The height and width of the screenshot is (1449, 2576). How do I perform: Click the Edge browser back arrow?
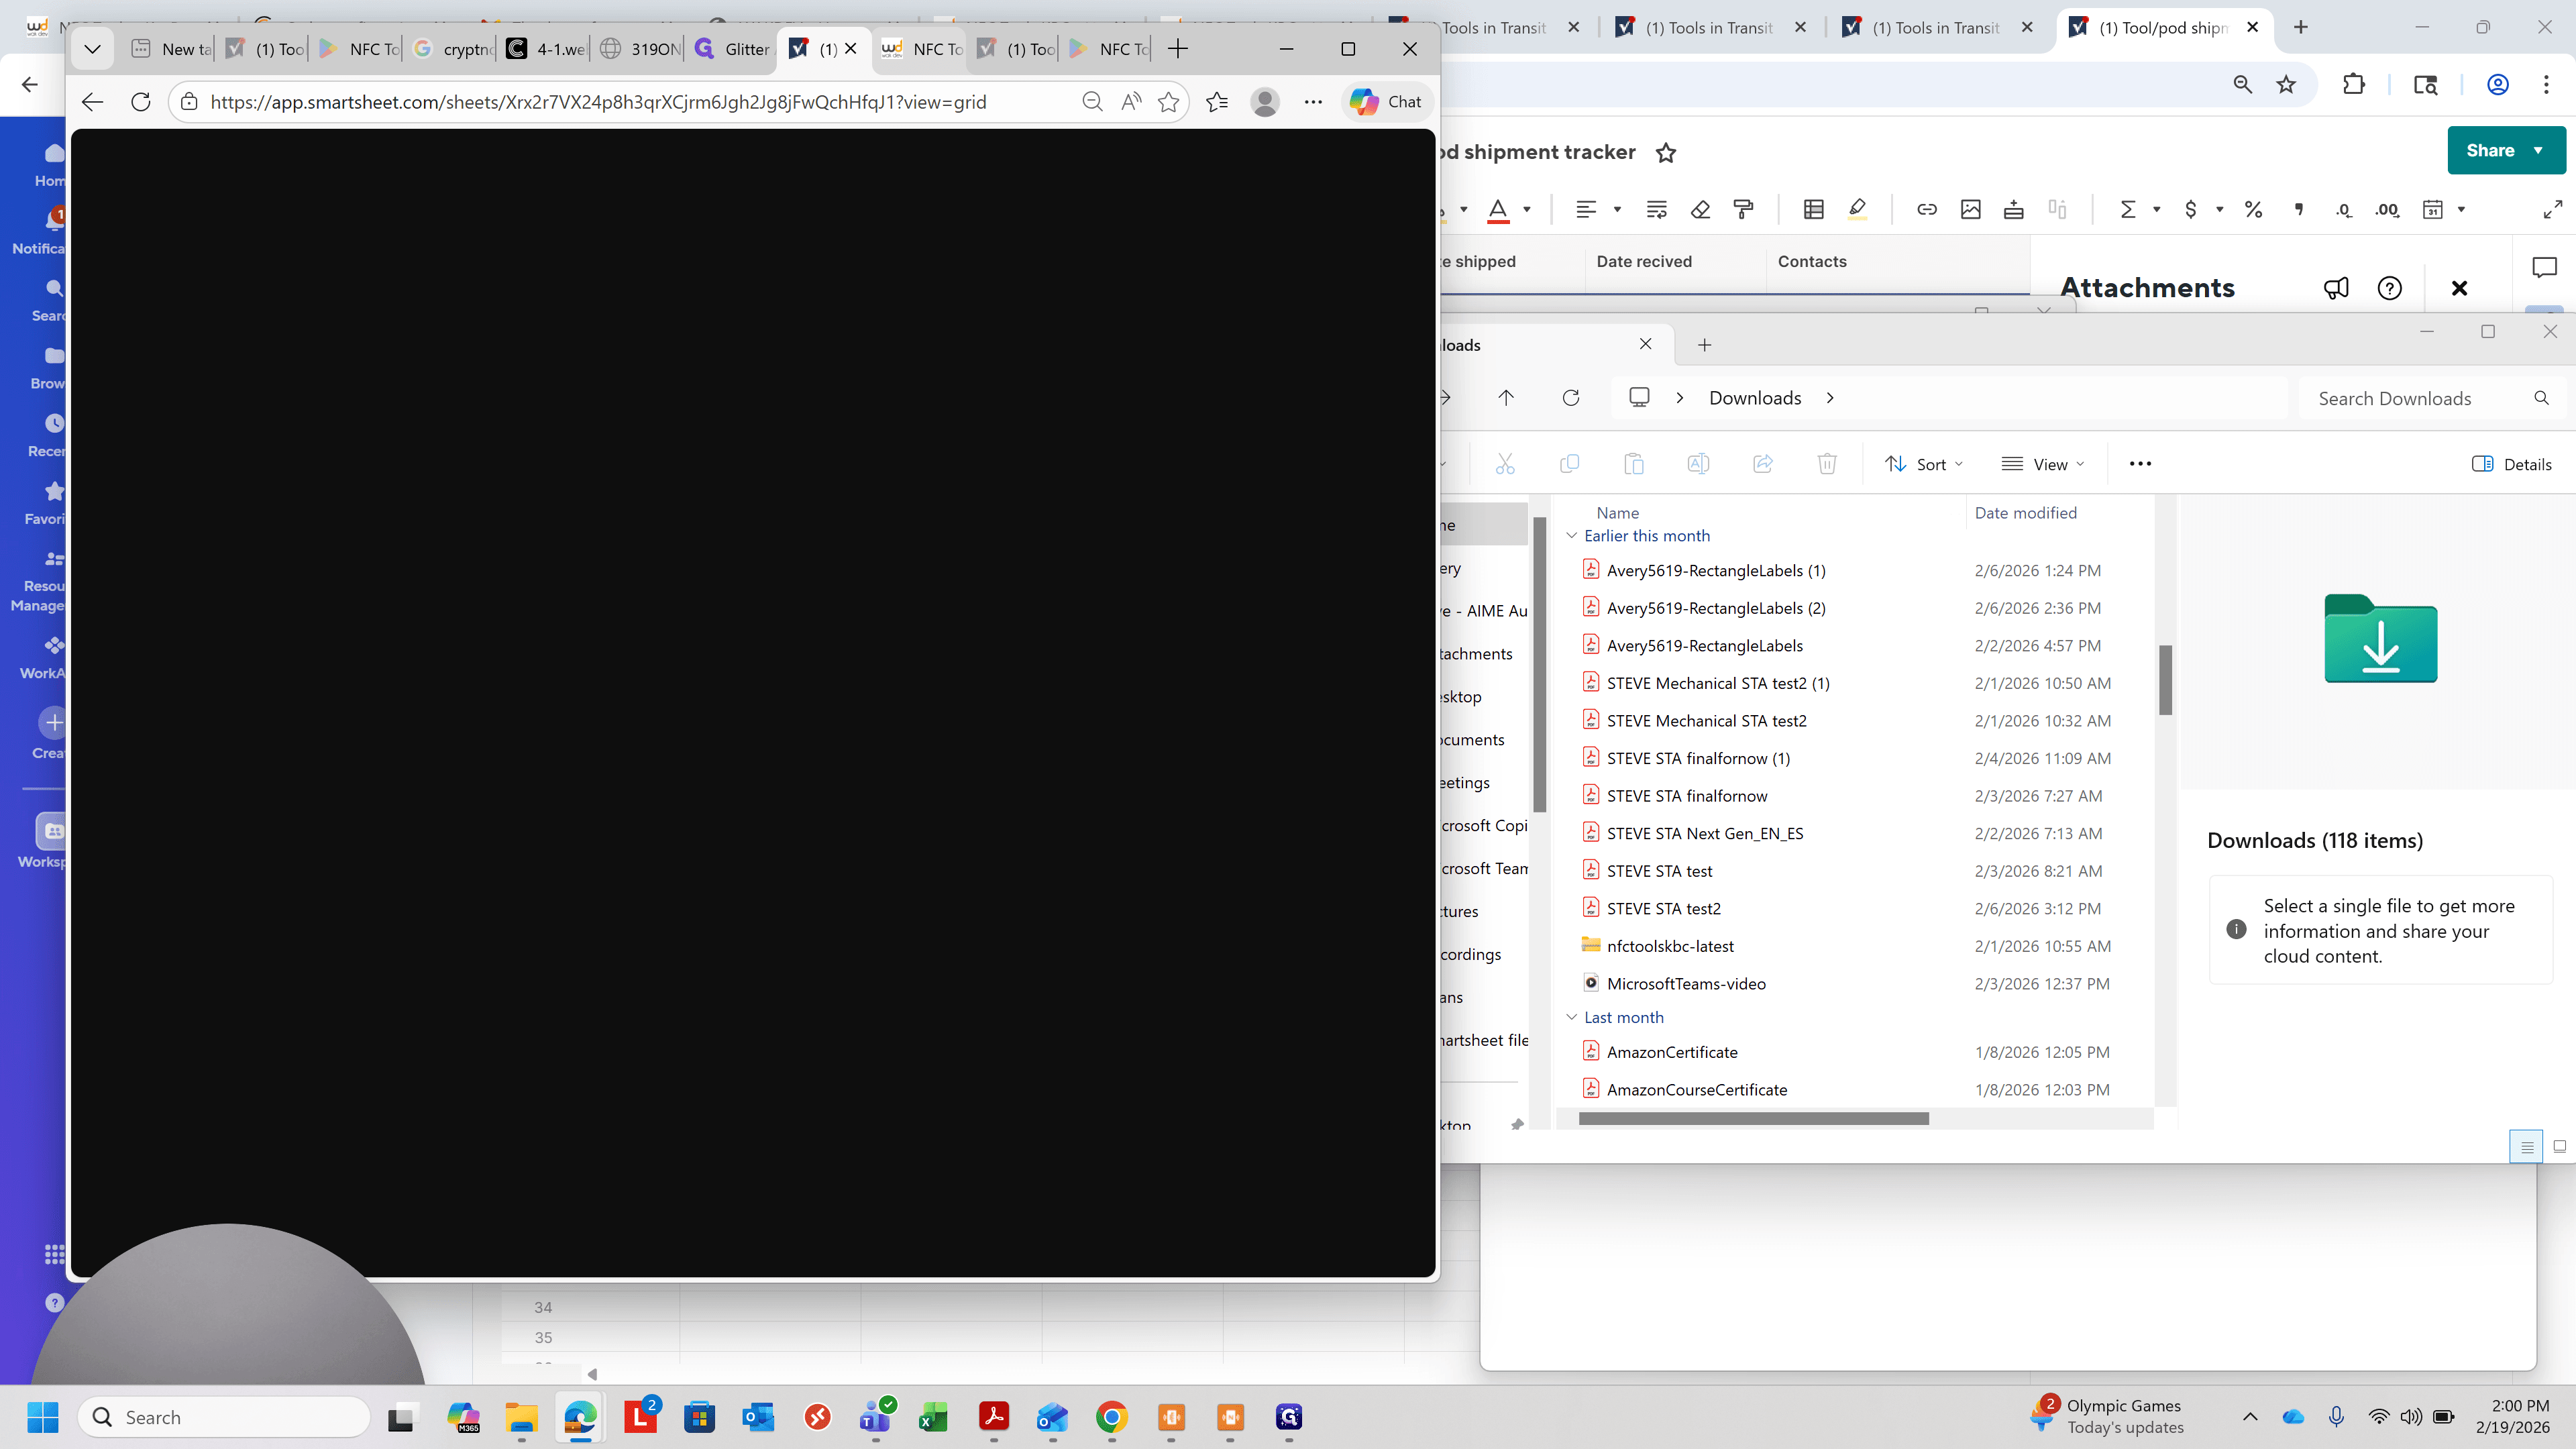point(92,102)
